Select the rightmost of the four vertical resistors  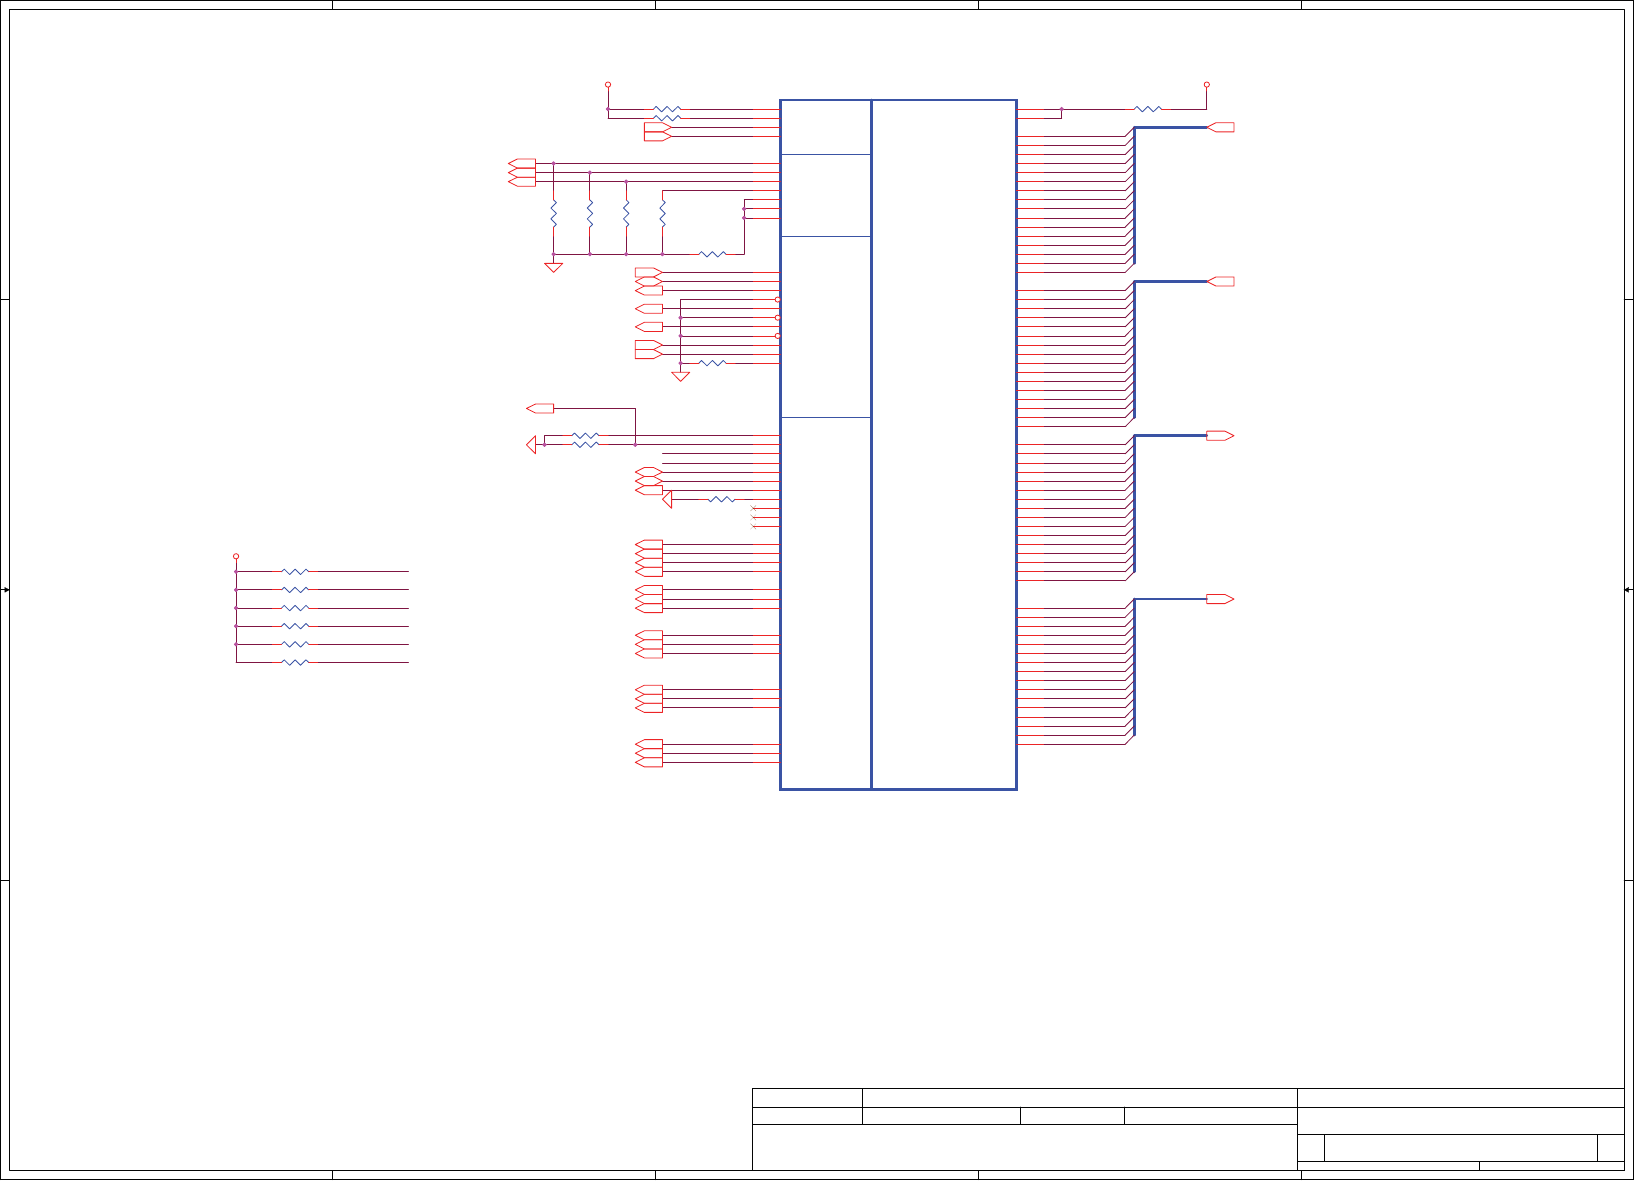663,213
